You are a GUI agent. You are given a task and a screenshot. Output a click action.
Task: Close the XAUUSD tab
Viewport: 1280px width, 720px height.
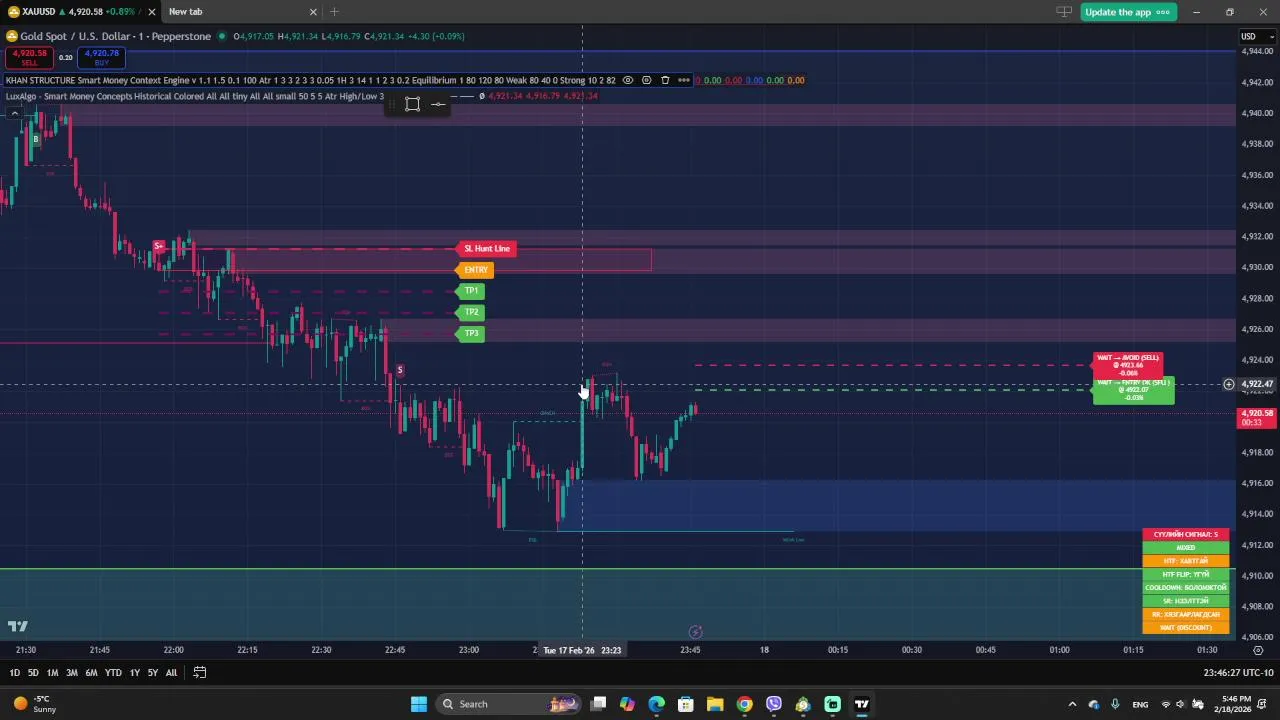tap(152, 12)
